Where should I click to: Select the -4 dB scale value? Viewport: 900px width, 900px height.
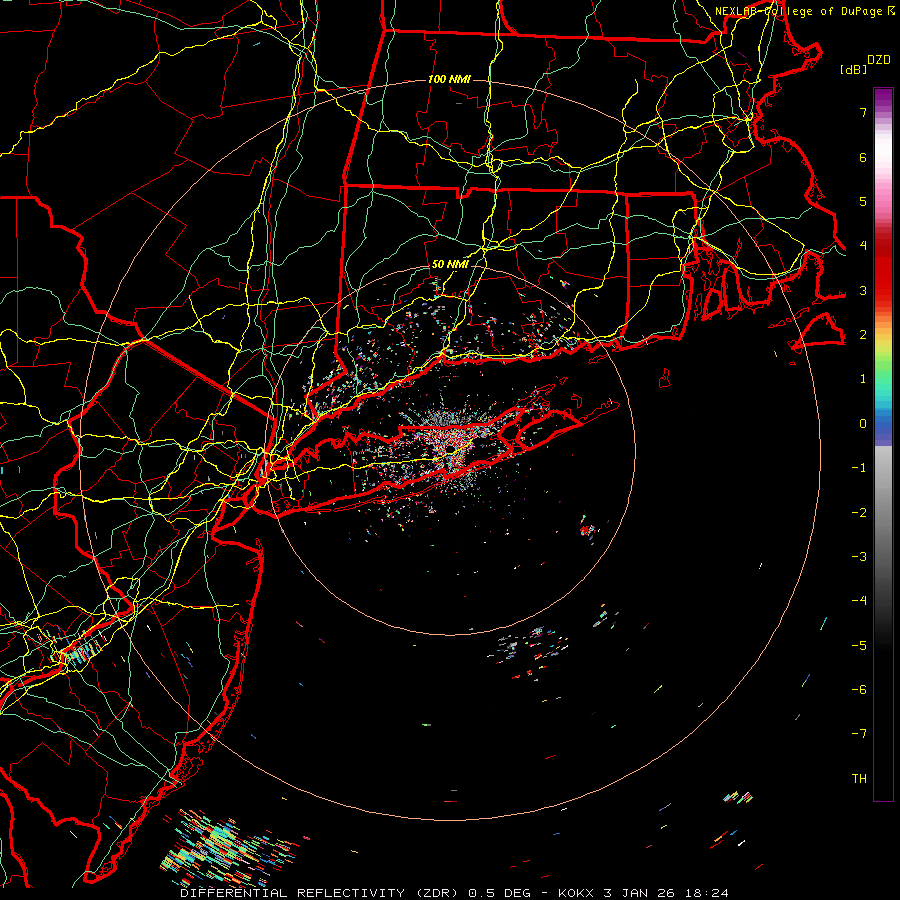(x=859, y=601)
